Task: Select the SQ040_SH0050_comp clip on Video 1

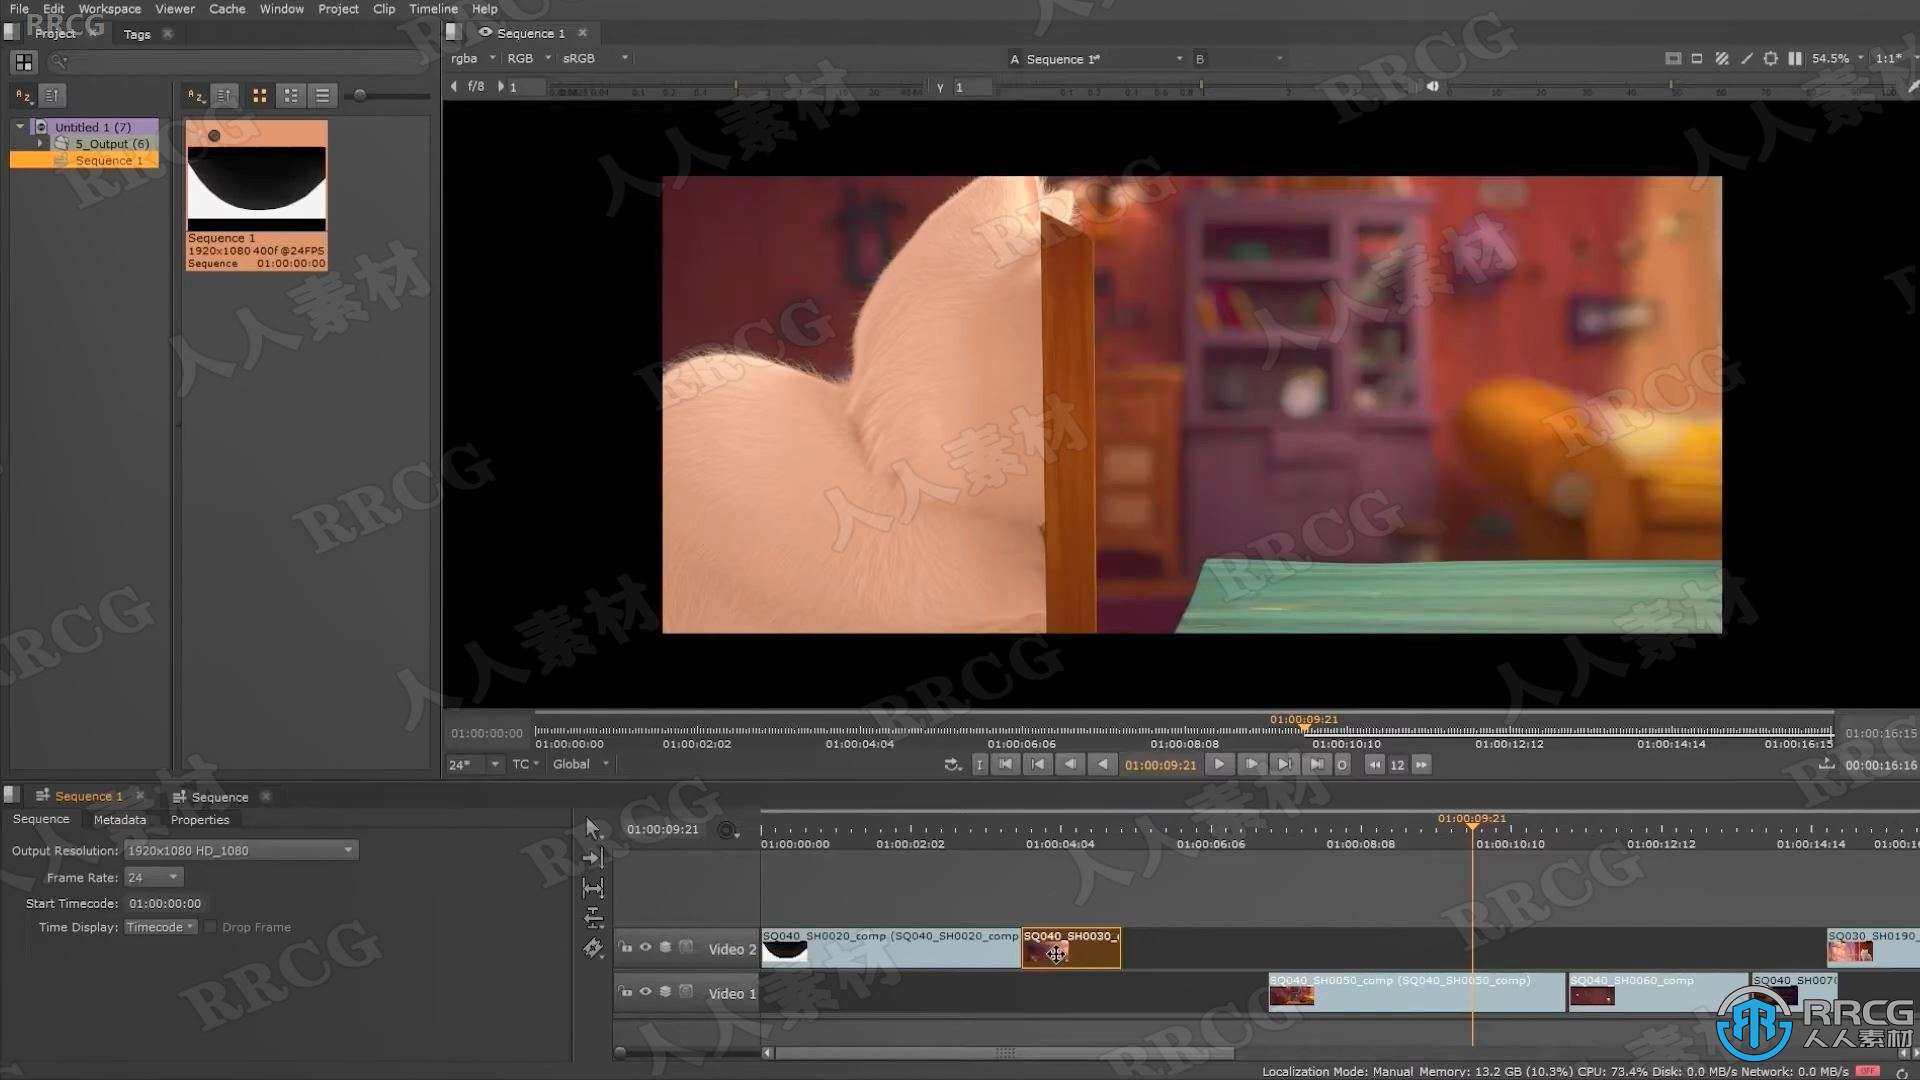Action: tap(1417, 992)
